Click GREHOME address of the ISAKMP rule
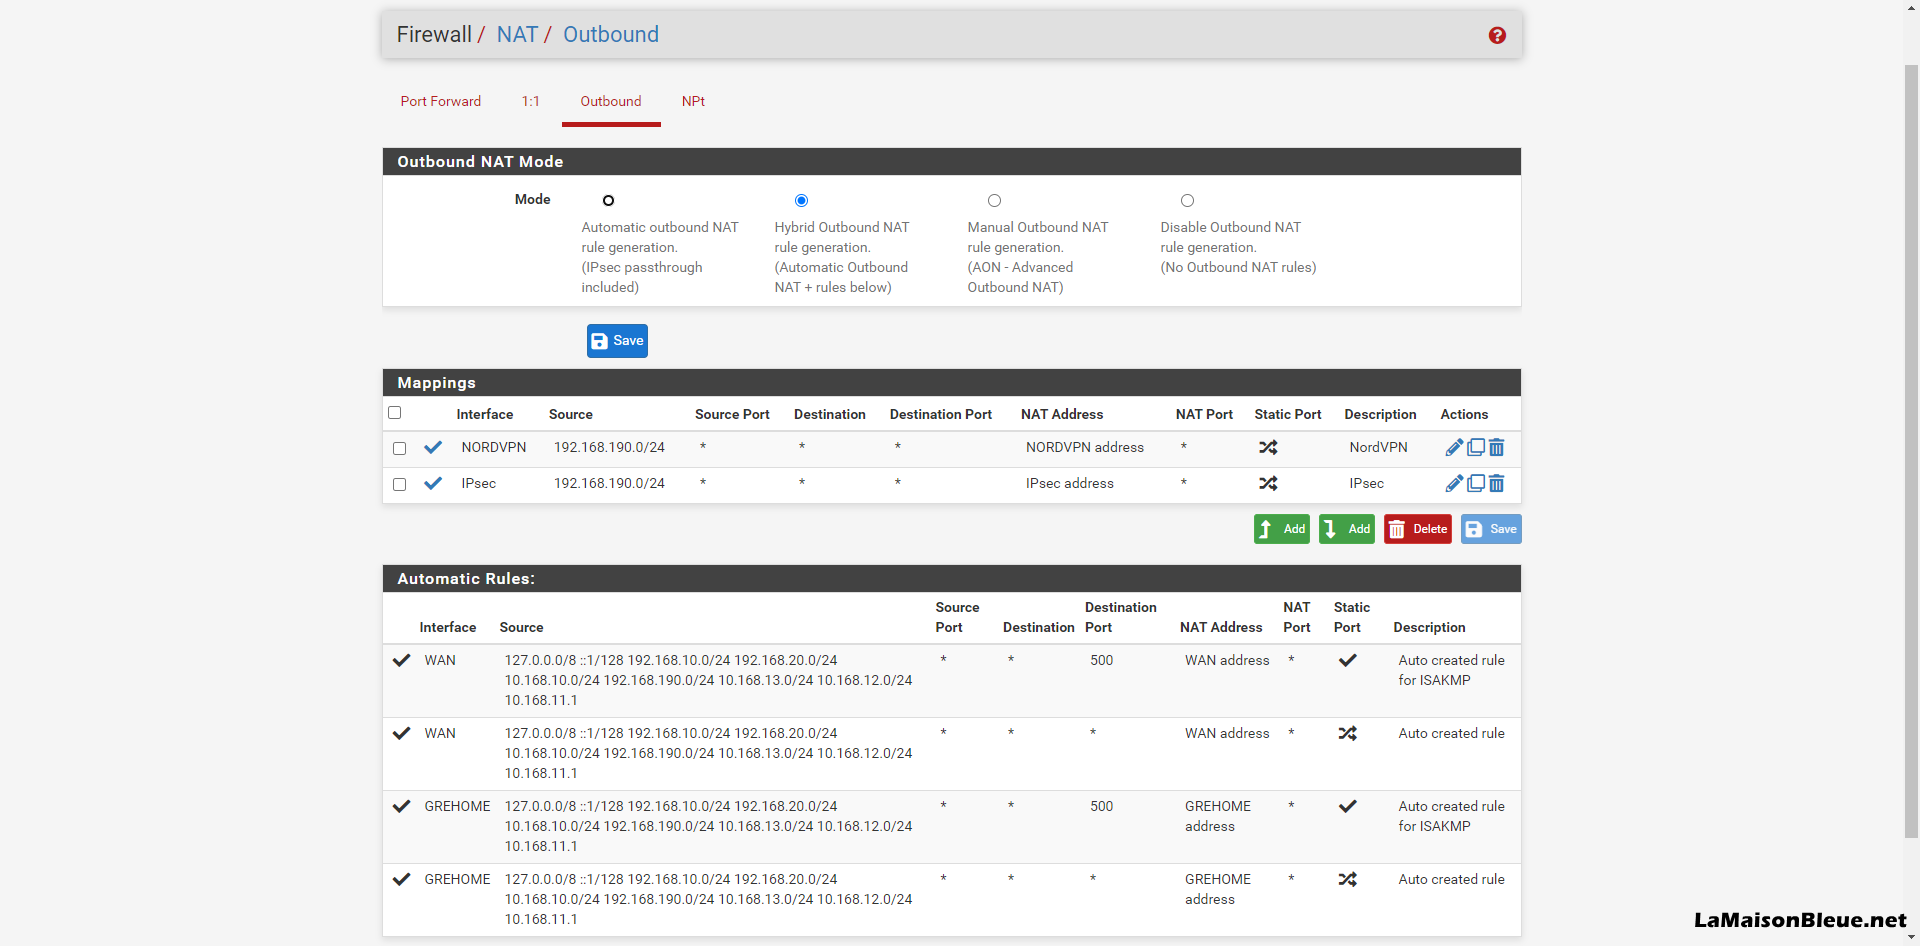This screenshot has width=1920, height=946. [1218, 816]
